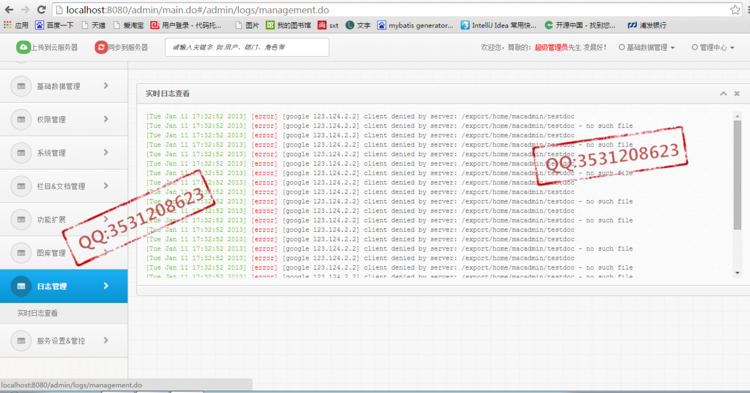Open the 基础数据管理 top dropdown
Viewport: 750px width, 393px height.
(647, 47)
